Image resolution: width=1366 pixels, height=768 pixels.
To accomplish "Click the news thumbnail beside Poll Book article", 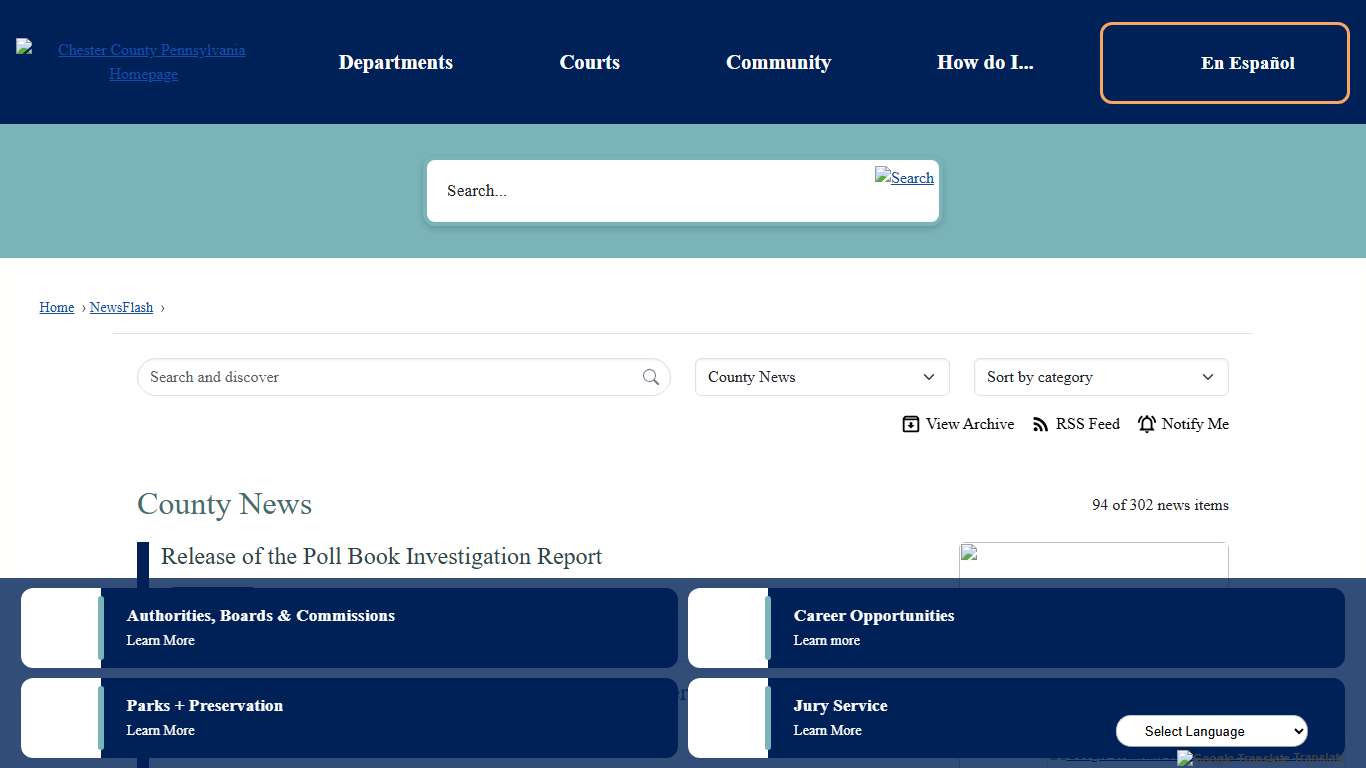I will (1093, 560).
